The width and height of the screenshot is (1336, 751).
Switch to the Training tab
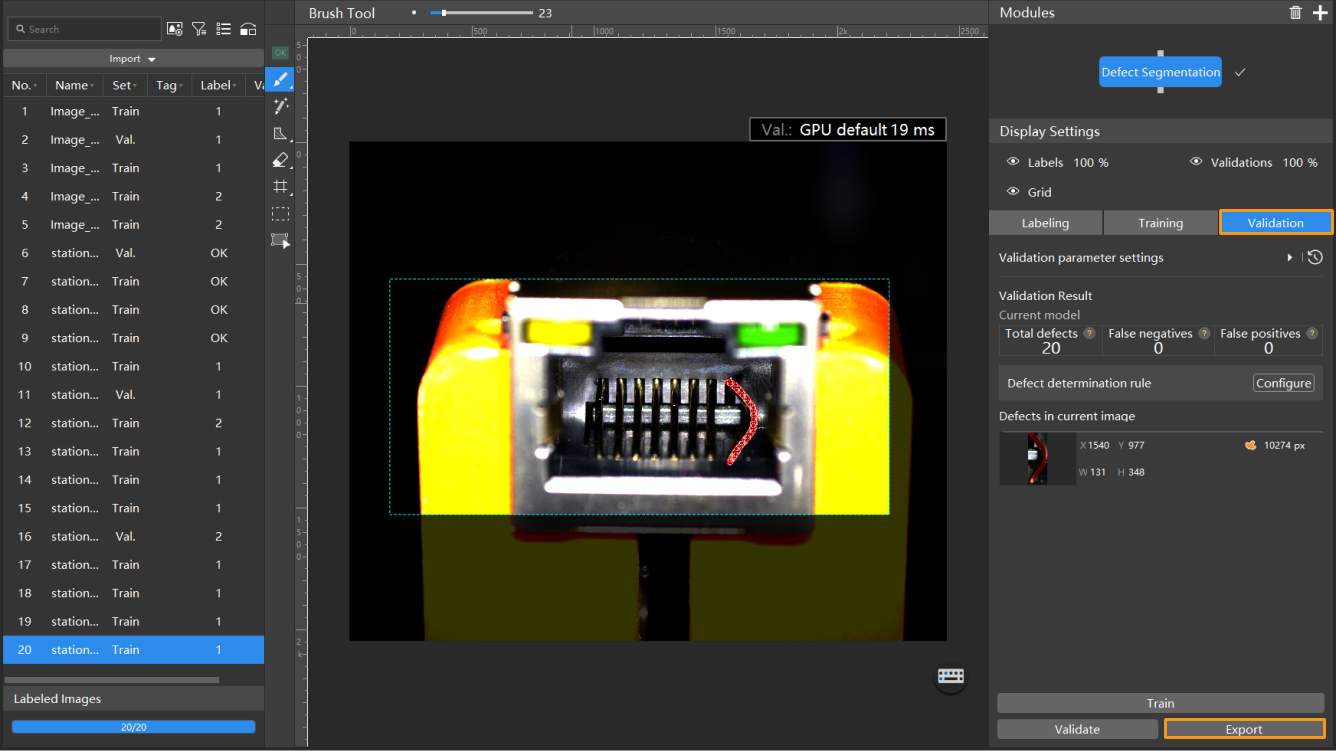1160,223
